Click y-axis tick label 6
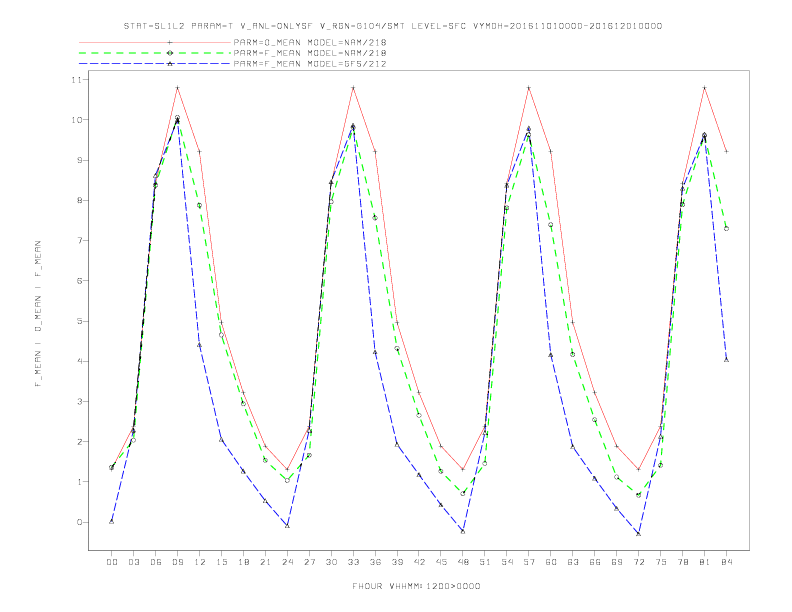The width and height of the screenshot is (792, 612). [x=79, y=281]
